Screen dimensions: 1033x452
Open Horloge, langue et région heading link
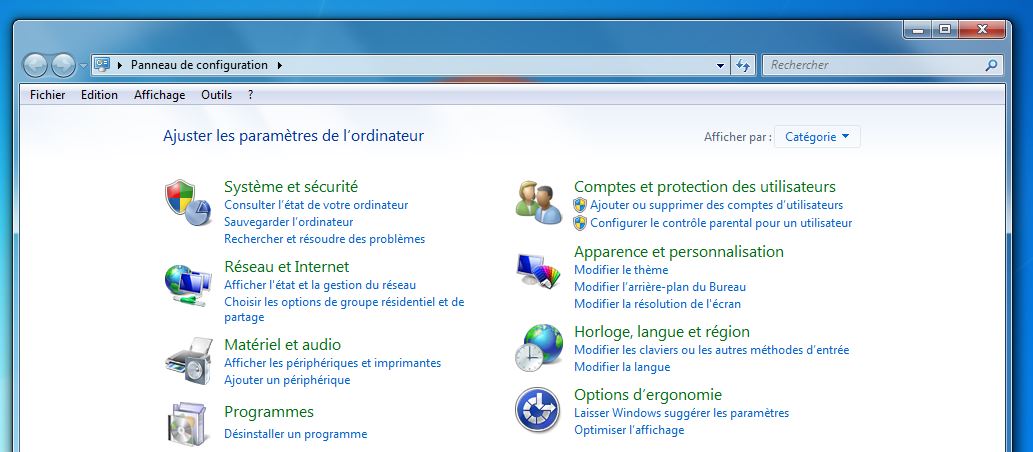click(662, 332)
